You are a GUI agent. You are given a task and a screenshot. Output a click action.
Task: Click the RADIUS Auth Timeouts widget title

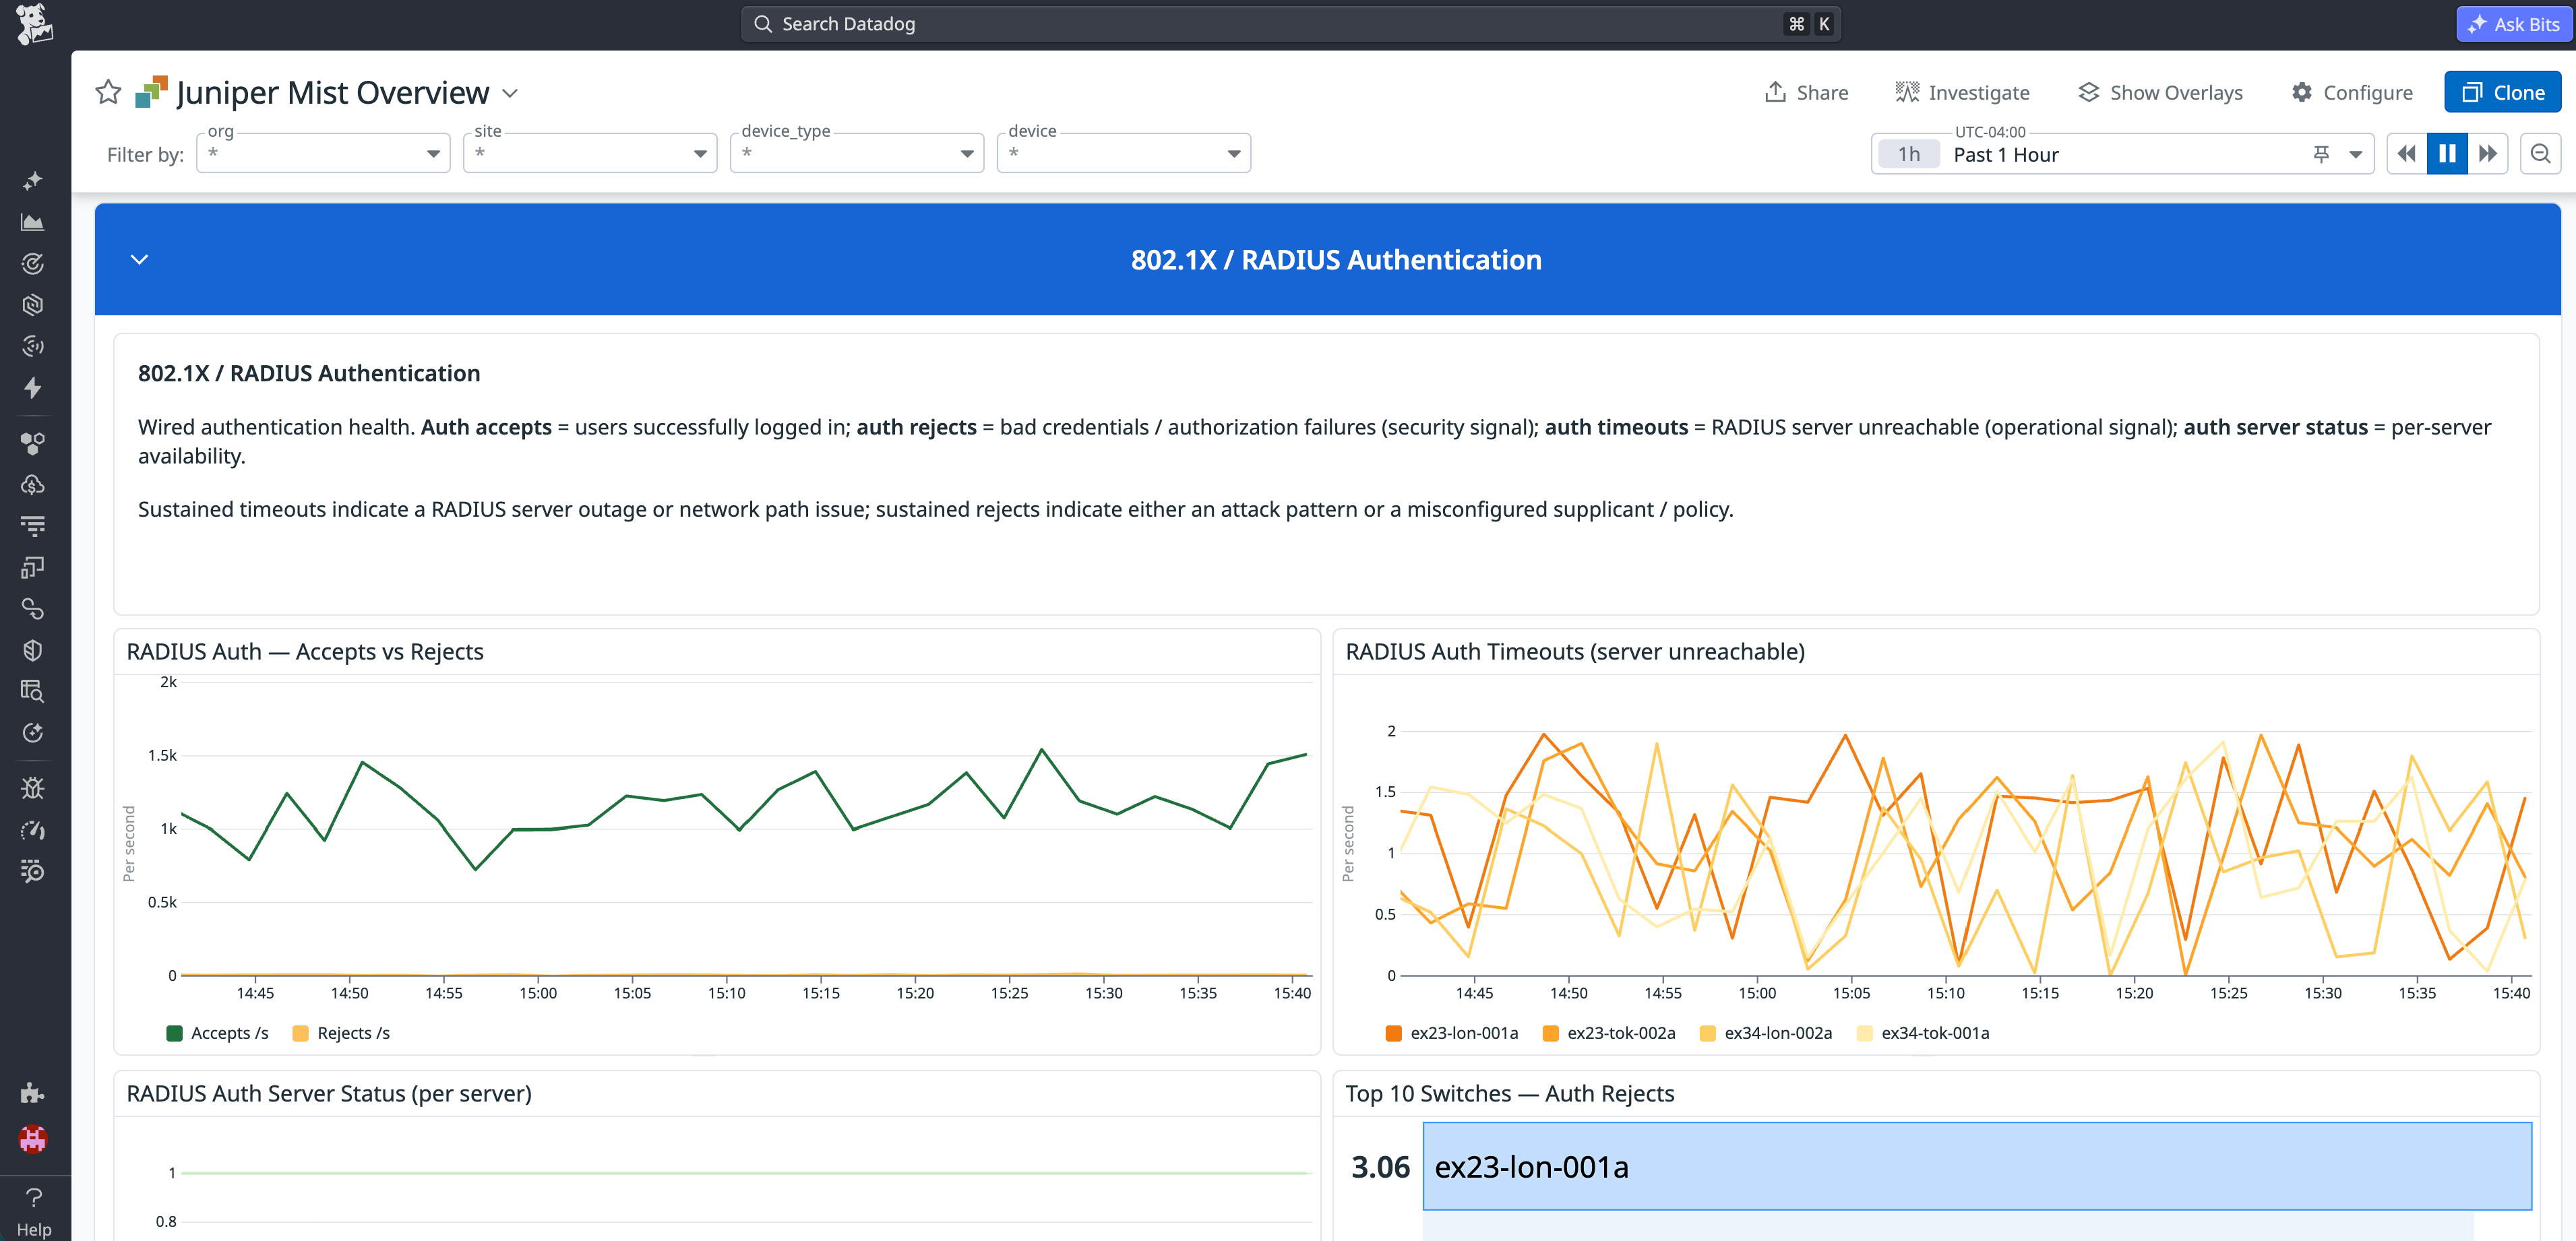(1575, 651)
